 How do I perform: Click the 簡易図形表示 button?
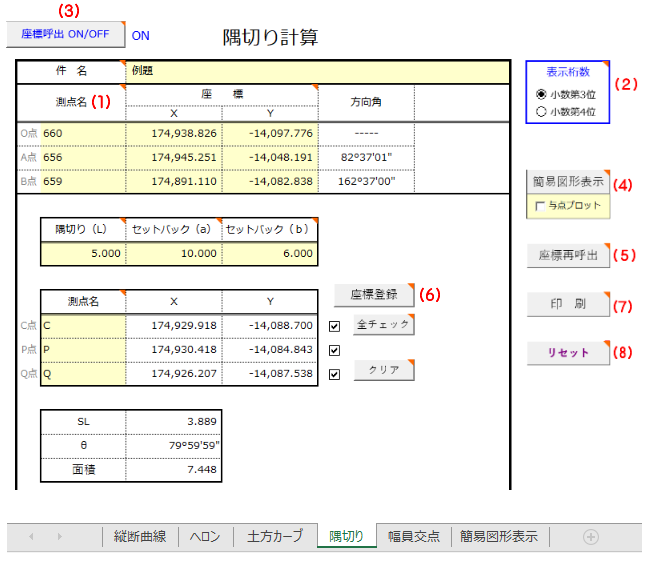tap(568, 182)
